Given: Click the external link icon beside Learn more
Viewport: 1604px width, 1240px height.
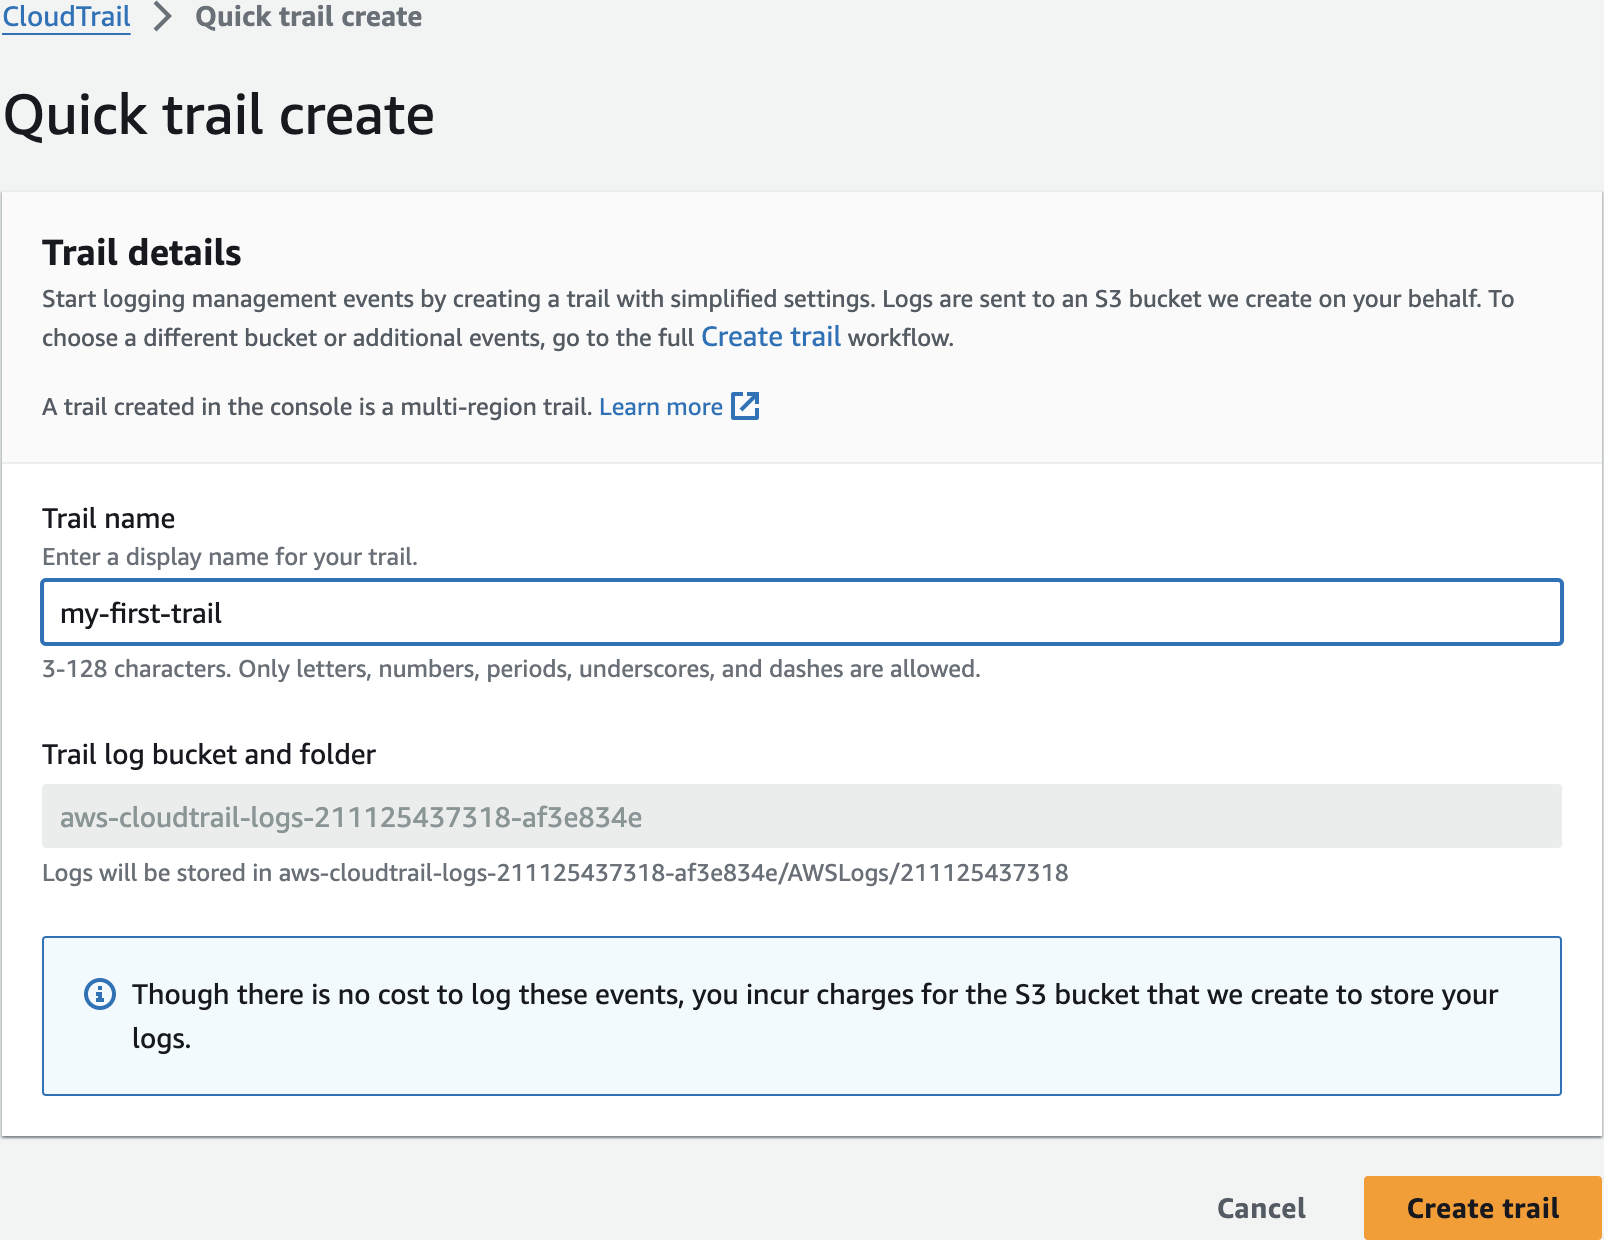Looking at the screenshot, I should (x=746, y=406).
